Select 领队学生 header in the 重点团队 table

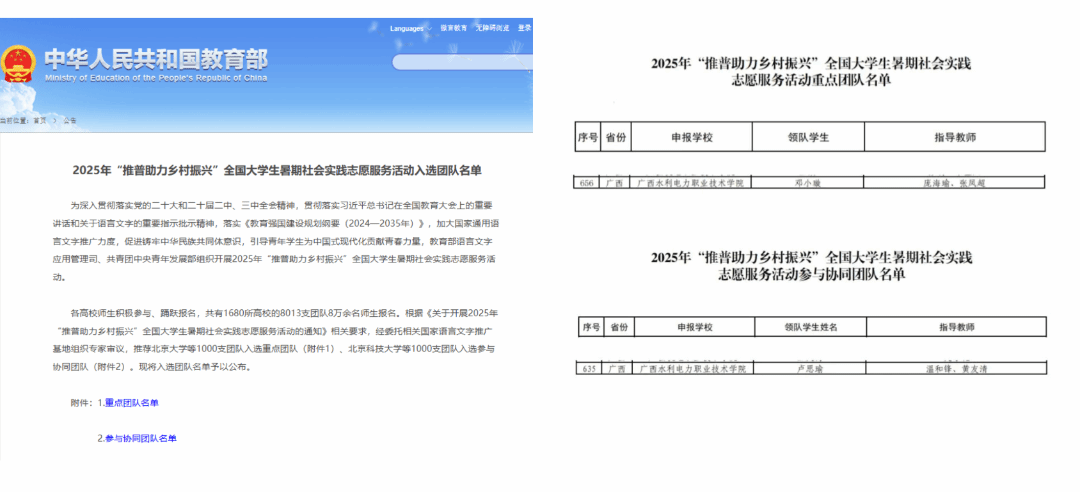[x=806, y=137]
